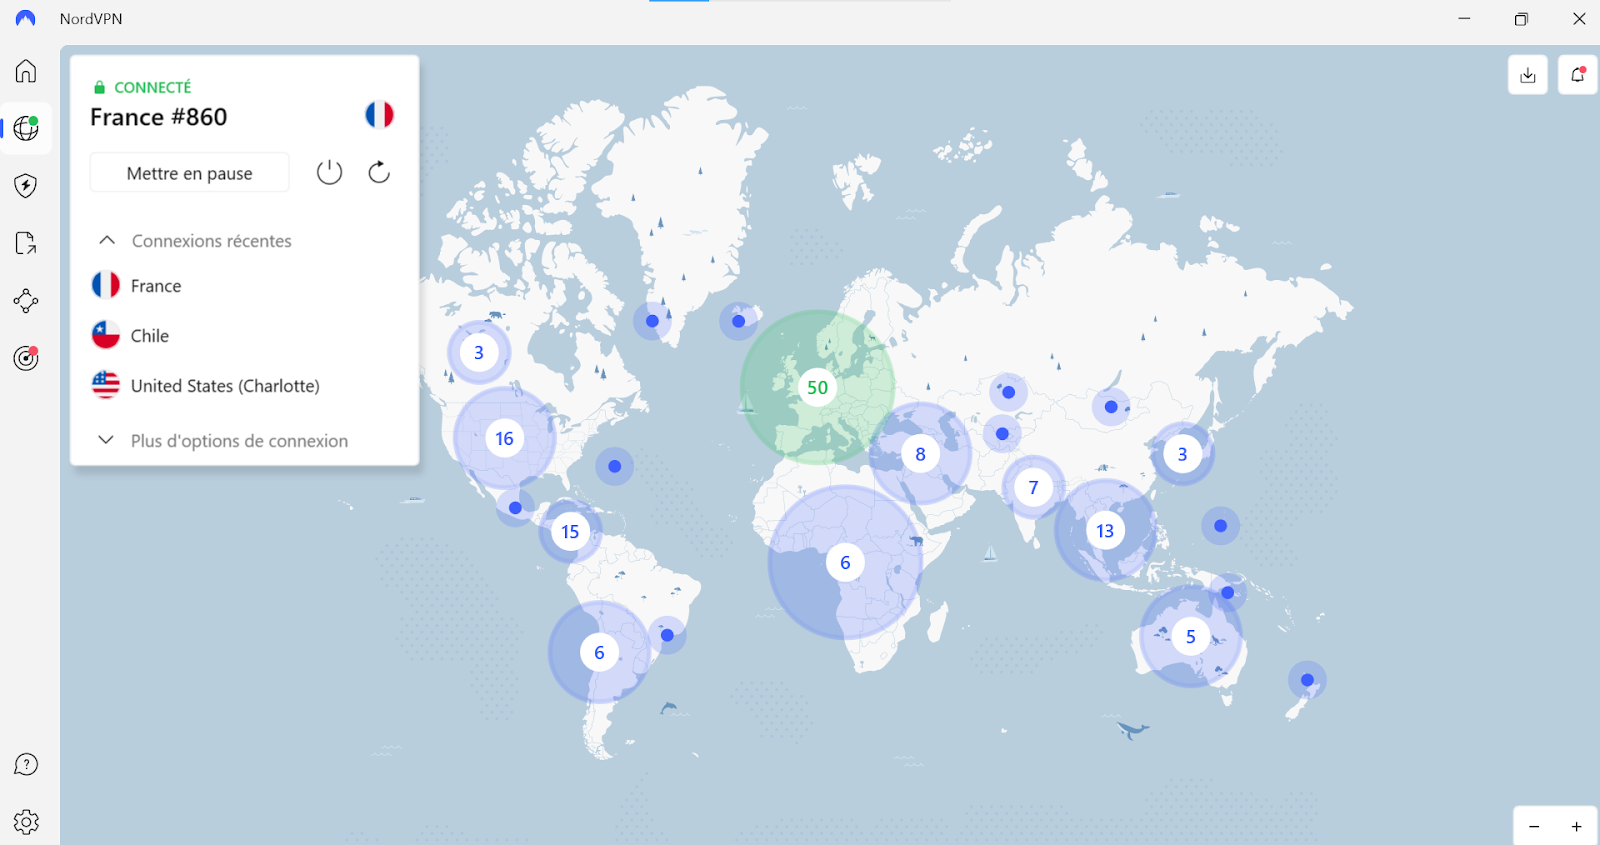The width and height of the screenshot is (1600, 845).
Task: Open the notifications bell icon
Action: [1578, 75]
